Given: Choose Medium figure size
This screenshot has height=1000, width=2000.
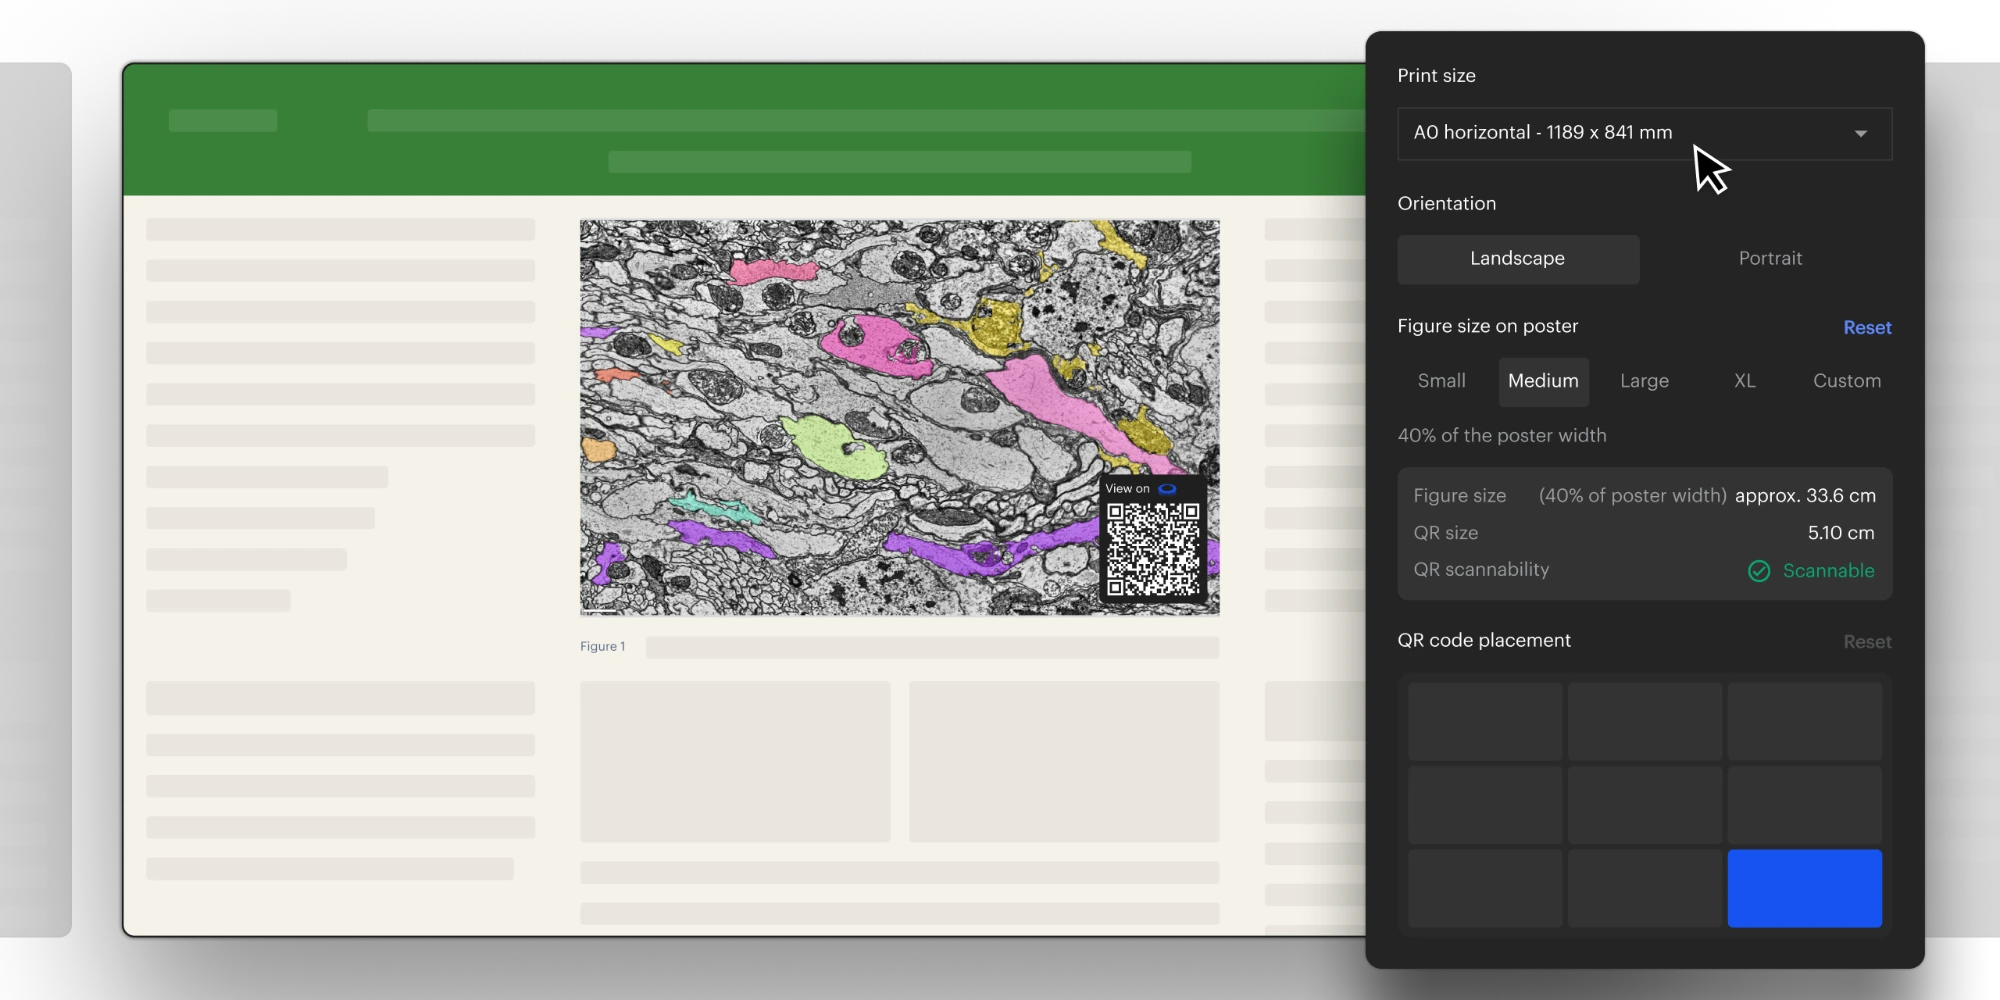Looking at the screenshot, I should pyautogui.click(x=1543, y=381).
